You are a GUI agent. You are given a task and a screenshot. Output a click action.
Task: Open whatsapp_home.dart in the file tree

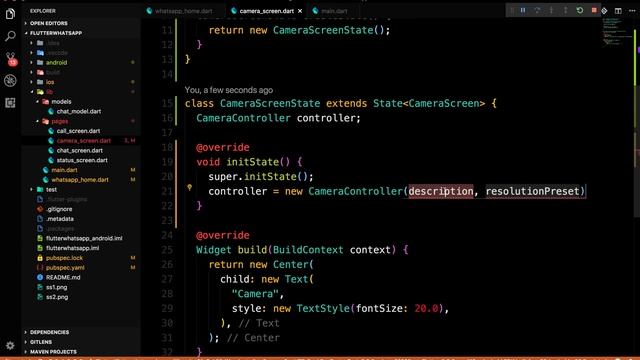pos(80,180)
